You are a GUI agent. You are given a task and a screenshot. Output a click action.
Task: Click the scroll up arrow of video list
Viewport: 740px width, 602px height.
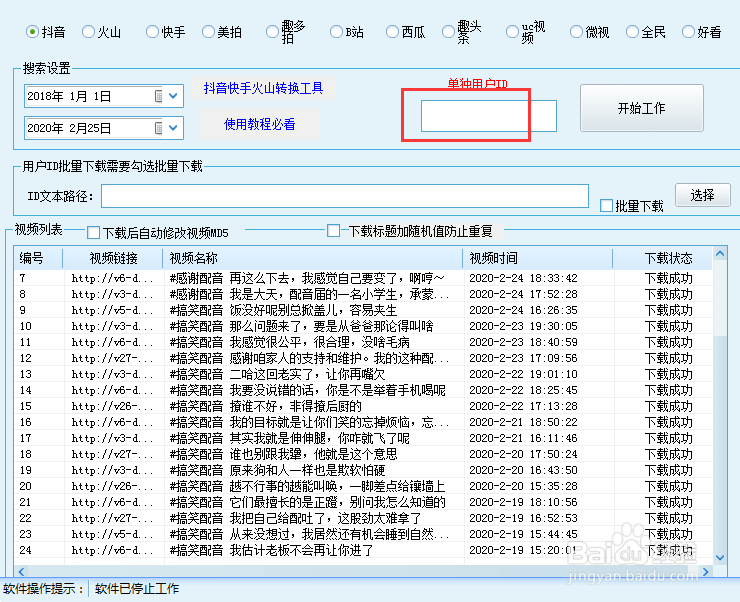click(x=720, y=254)
